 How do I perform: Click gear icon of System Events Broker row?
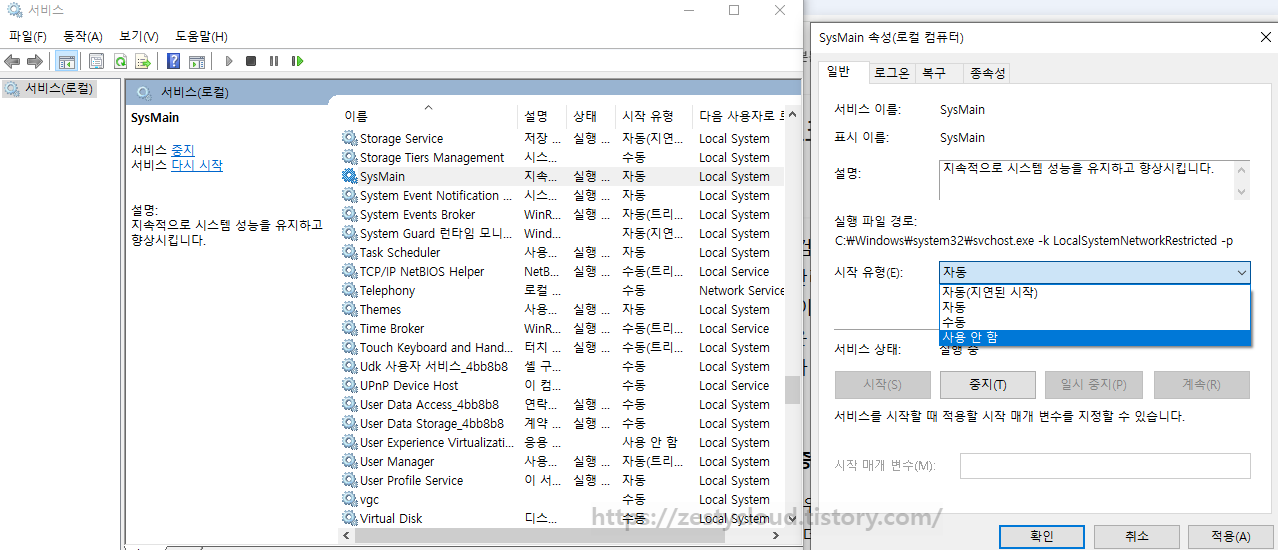349,214
